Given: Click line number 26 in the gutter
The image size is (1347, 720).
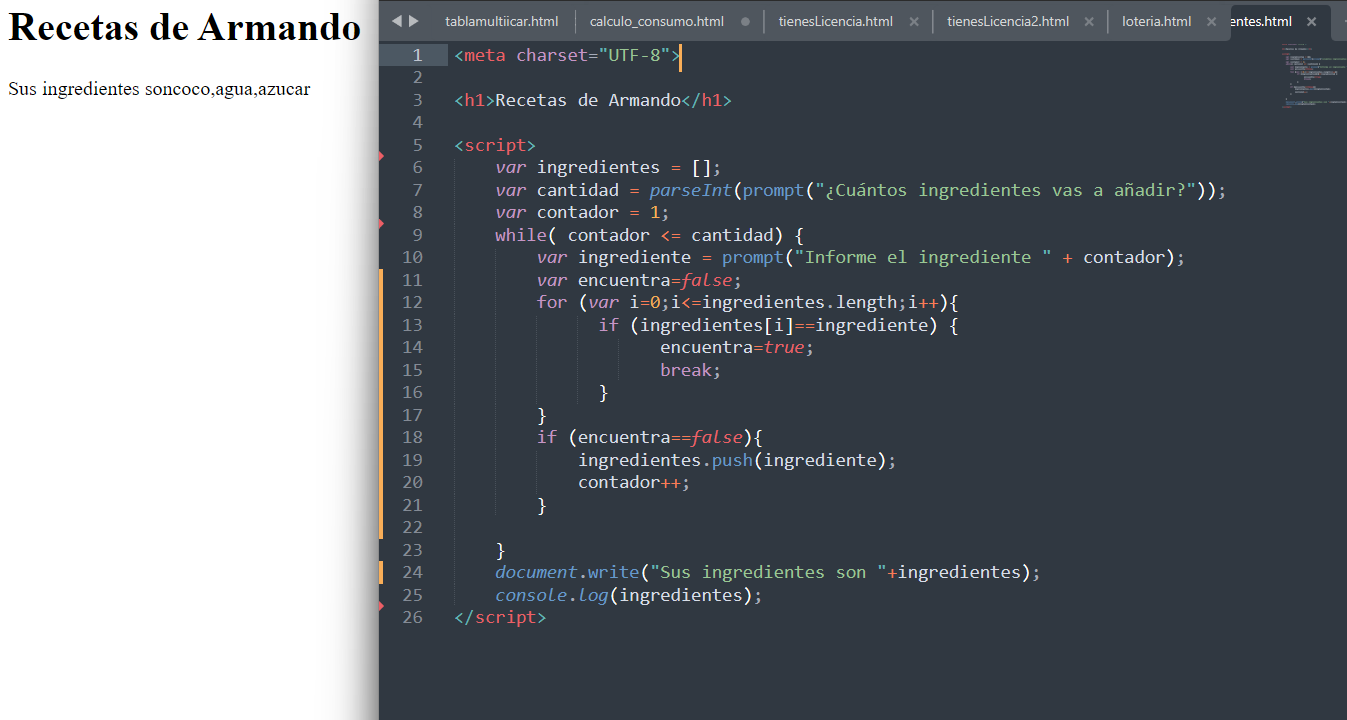Looking at the screenshot, I should 412,617.
